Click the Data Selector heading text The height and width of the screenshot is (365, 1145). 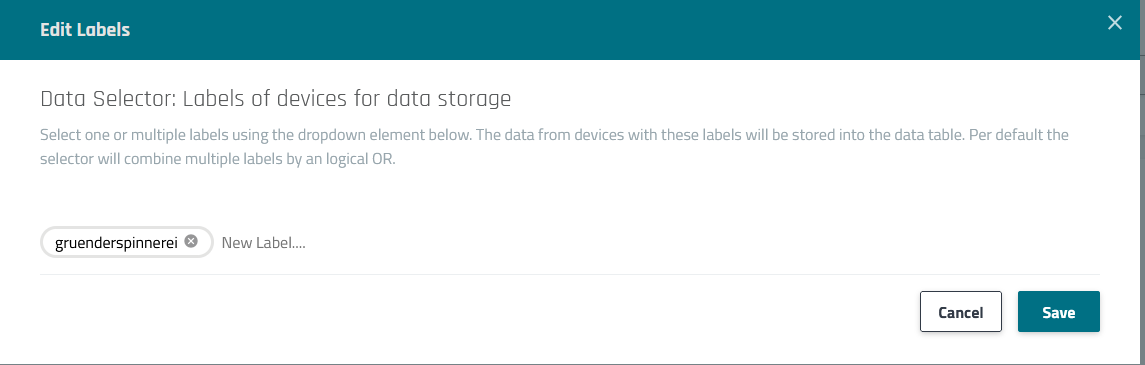pyautogui.click(x=275, y=99)
